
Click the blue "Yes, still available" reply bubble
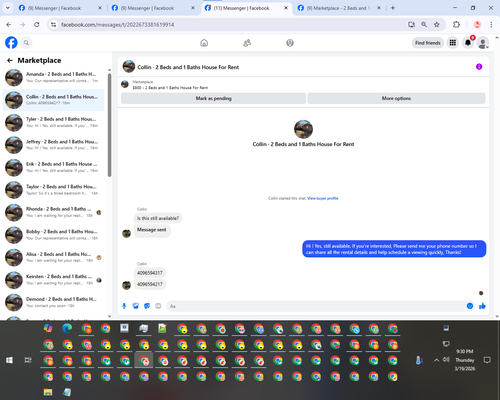pos(394,249)
